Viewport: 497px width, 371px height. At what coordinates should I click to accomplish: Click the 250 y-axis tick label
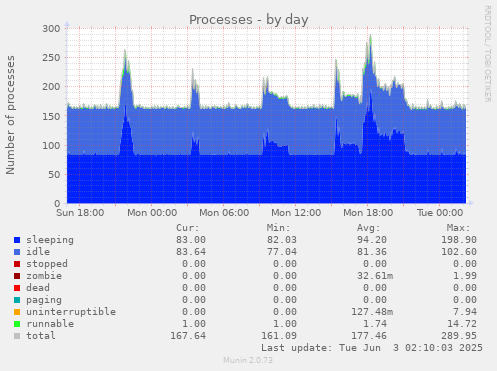click(x=51, y=58)
